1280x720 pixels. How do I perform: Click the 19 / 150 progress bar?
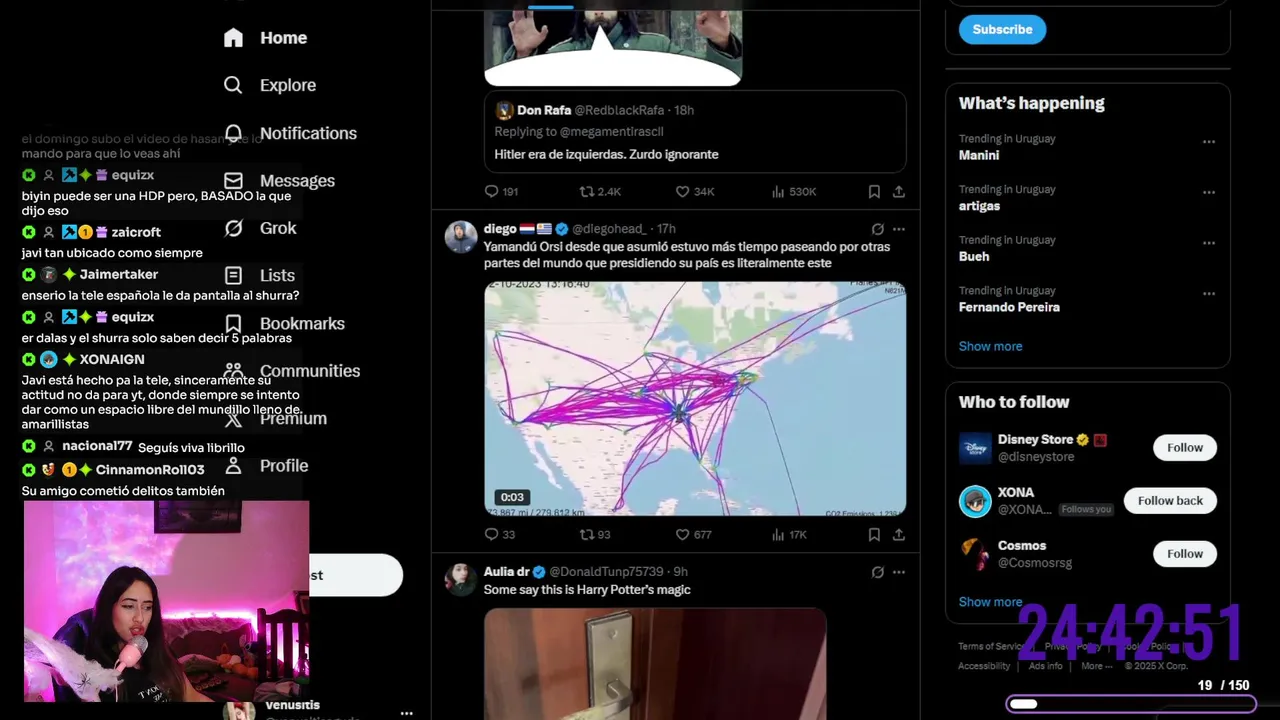(1130, 704)
